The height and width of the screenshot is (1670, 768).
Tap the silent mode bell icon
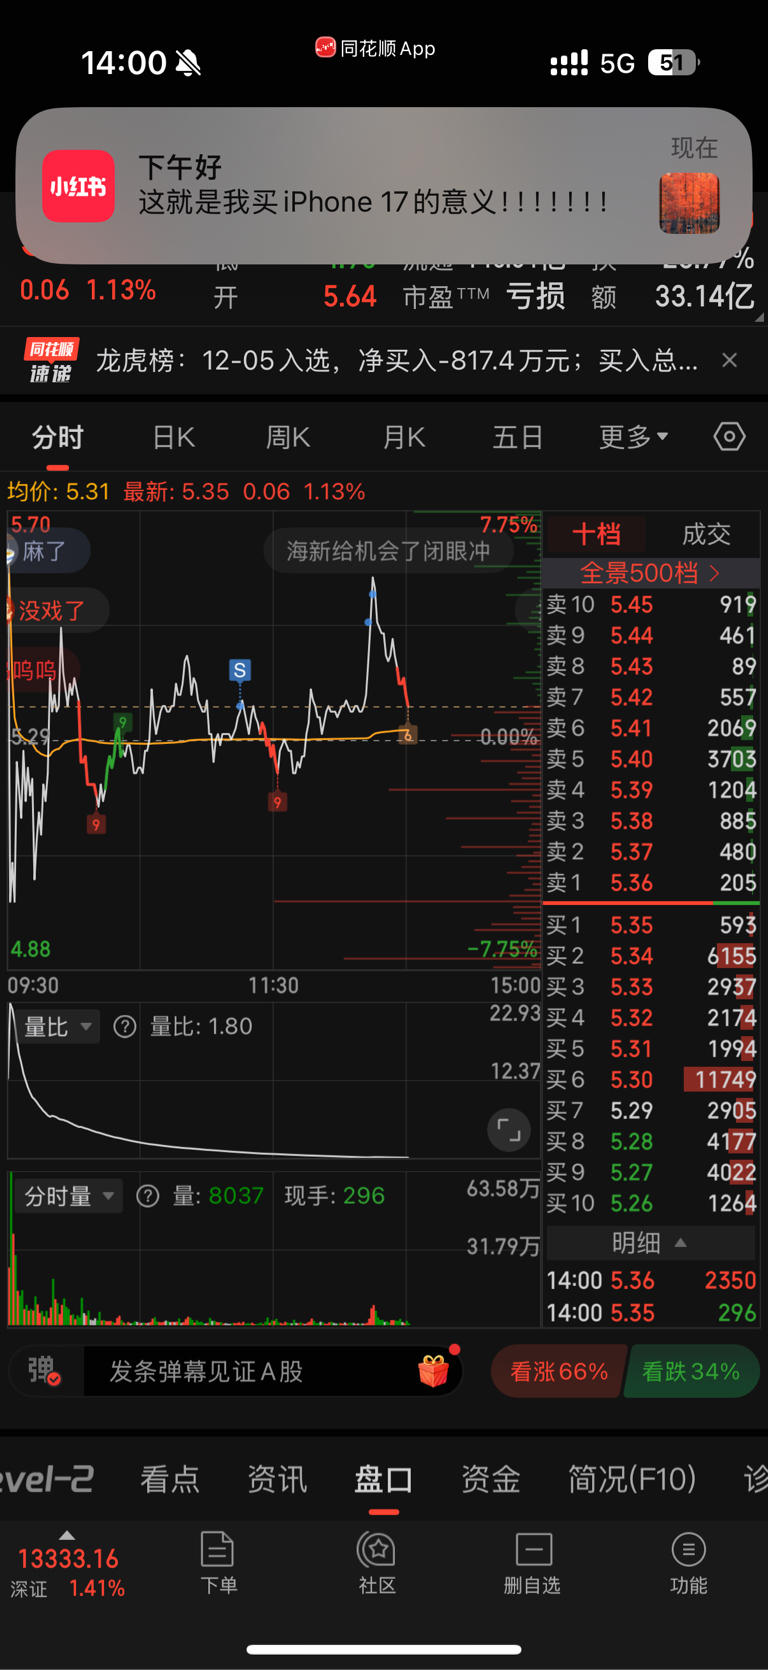(188, 63)
